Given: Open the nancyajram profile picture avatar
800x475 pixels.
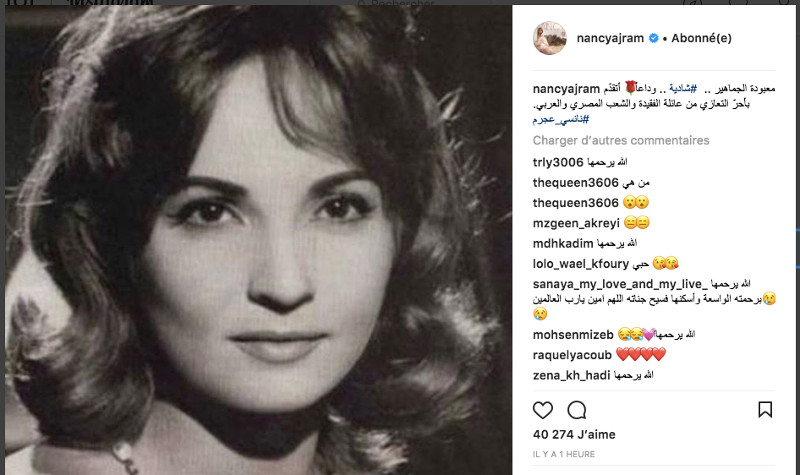Looking at the screenshot, I should point(549,37).
